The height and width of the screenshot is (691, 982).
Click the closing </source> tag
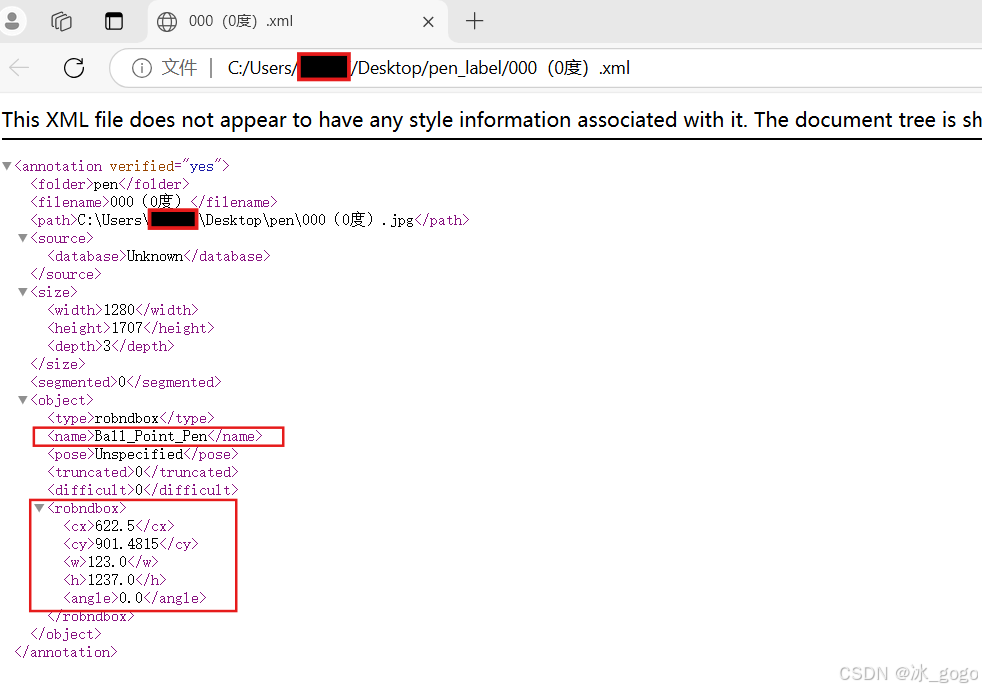(66, 274)
